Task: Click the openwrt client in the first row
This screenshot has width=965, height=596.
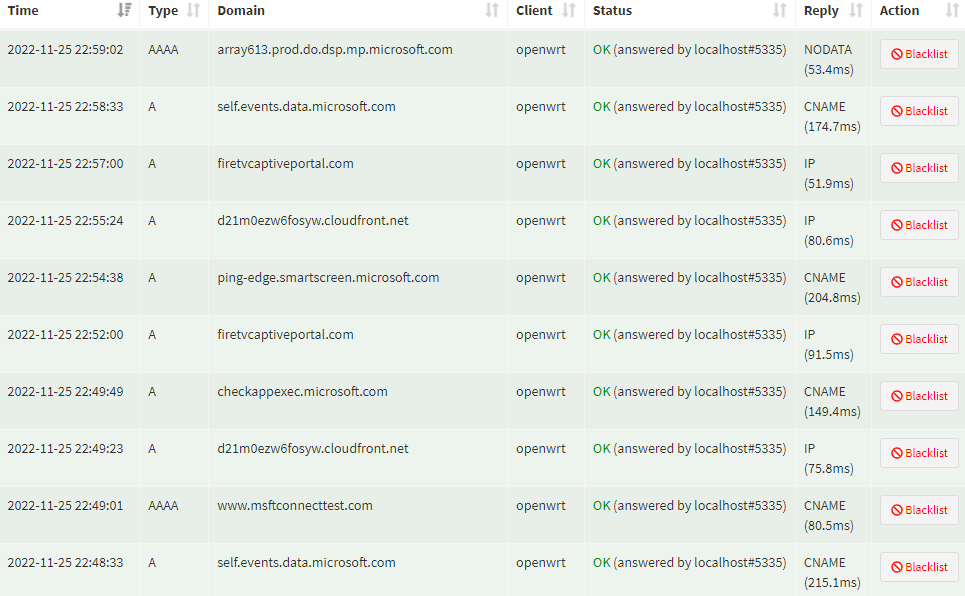Action: click(x=541, y=49)
